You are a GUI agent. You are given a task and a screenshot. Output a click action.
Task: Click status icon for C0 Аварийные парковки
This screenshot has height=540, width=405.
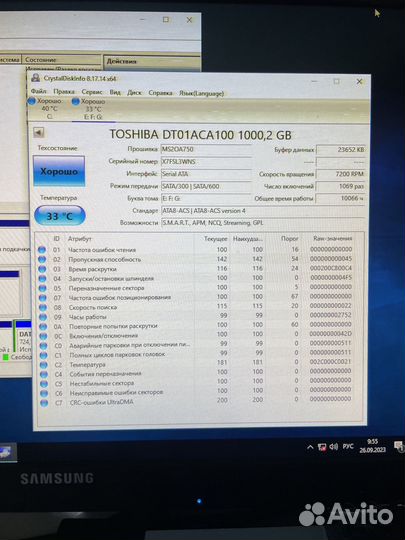click(x=43, y=346)
